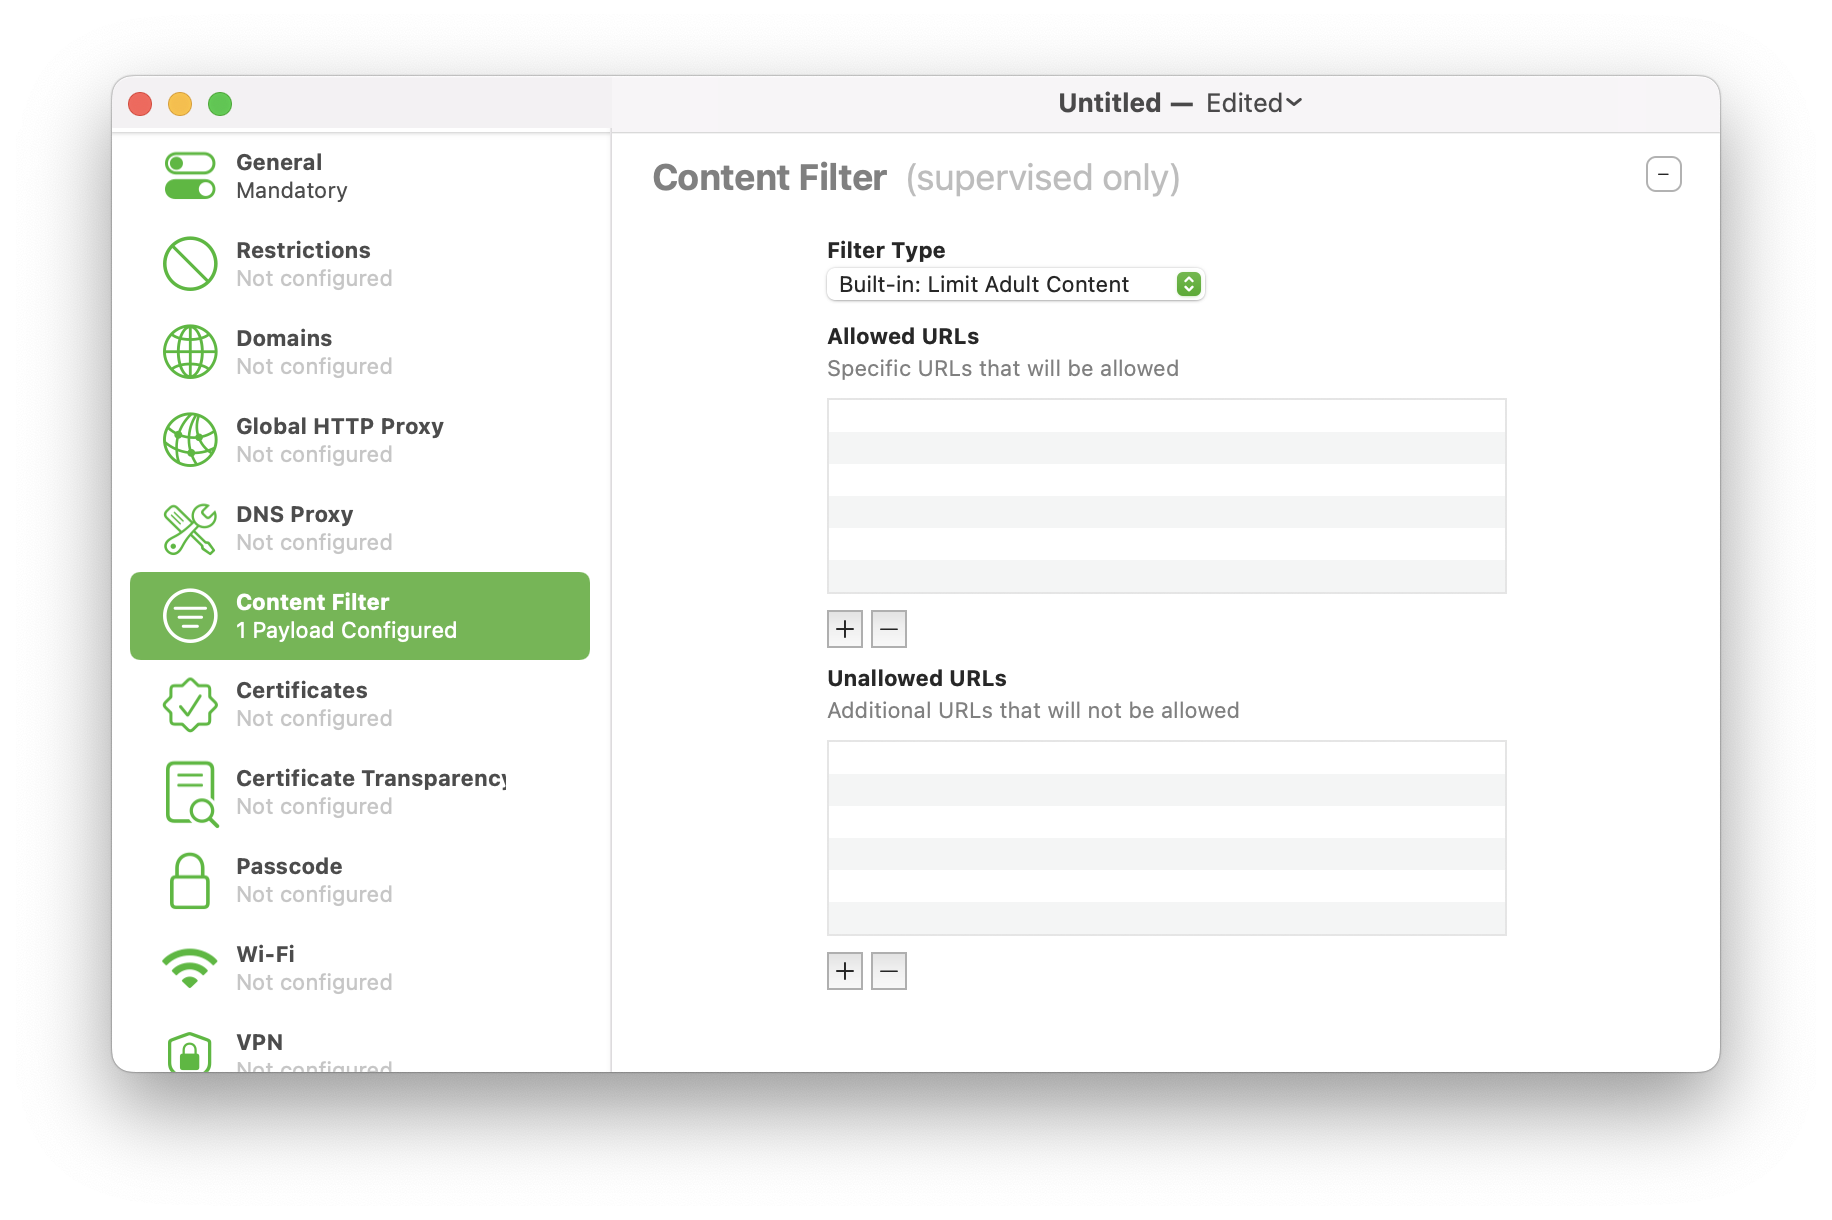1832x1220 pixels.
Task: Remove selected Allowed URL with minus button
Action: pos(889,629)
